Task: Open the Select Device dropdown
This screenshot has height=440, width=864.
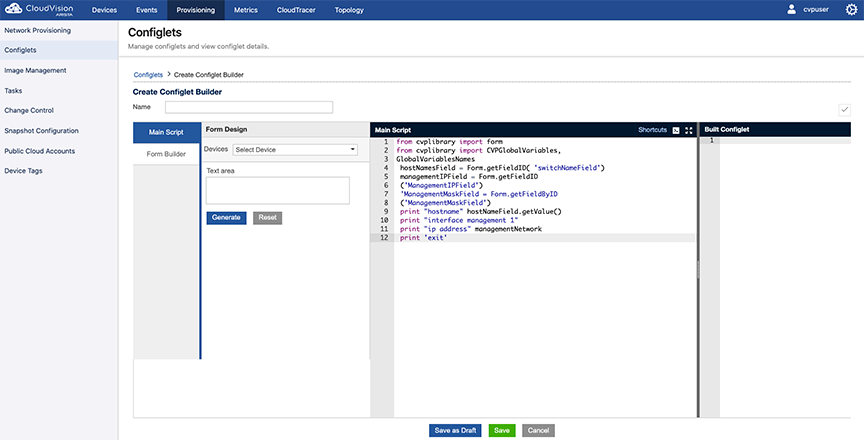Action: click(x=295, y=150)
